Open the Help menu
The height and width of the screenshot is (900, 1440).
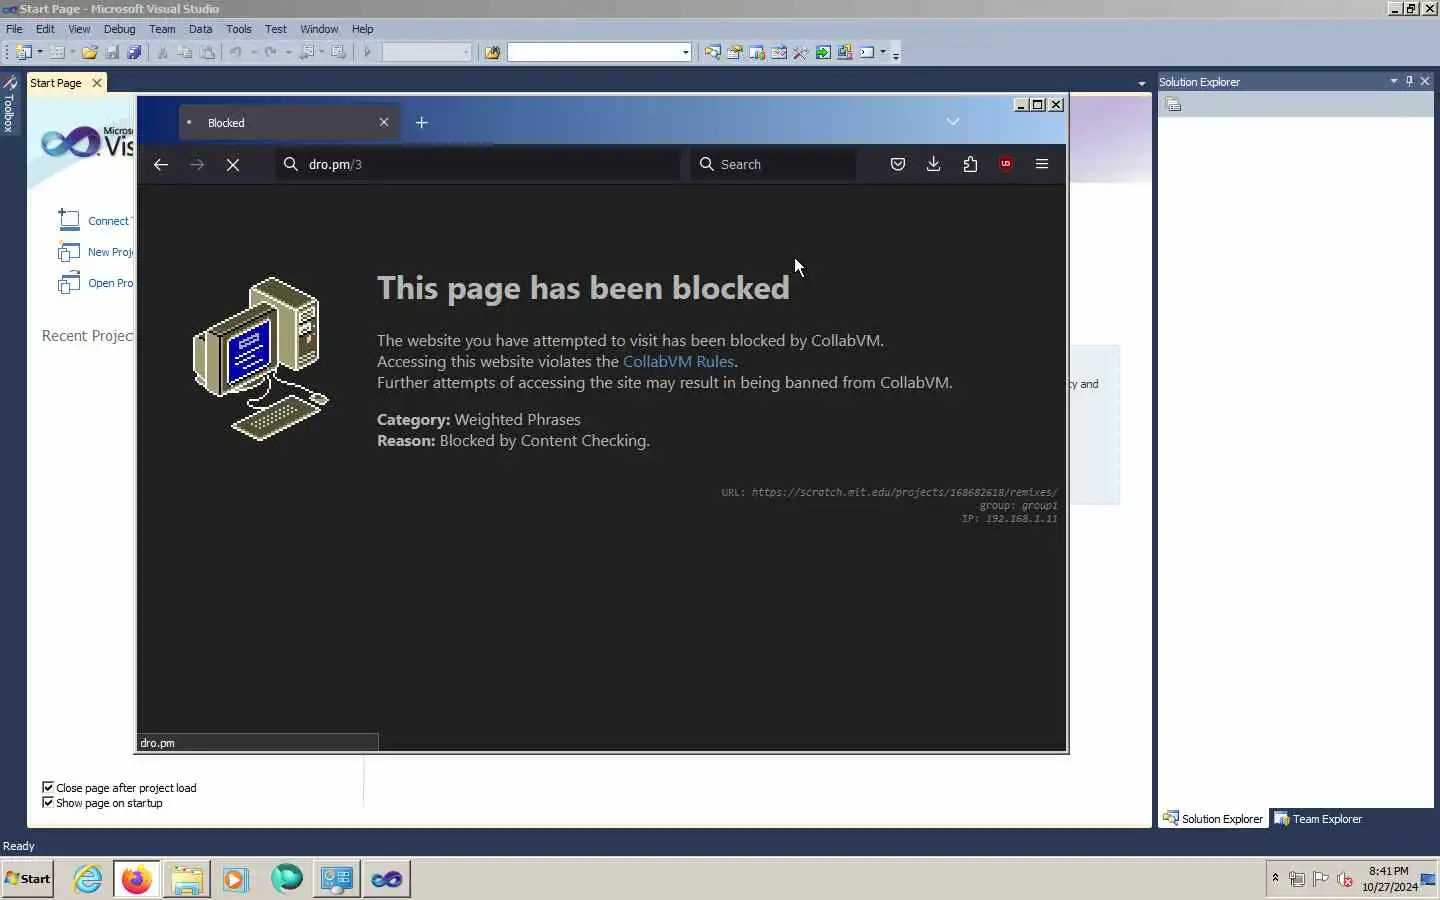[362, 29]
